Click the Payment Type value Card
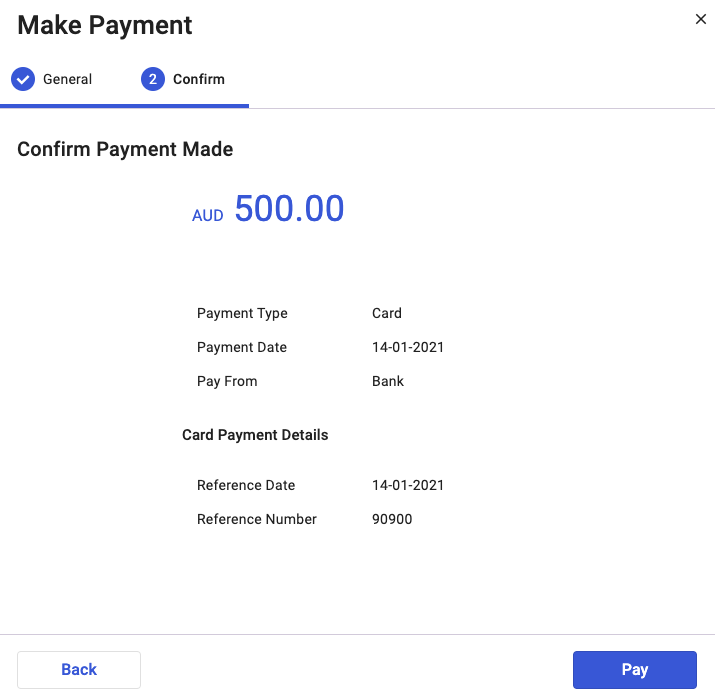Screen dimensions: 715x696 [387, 313]
